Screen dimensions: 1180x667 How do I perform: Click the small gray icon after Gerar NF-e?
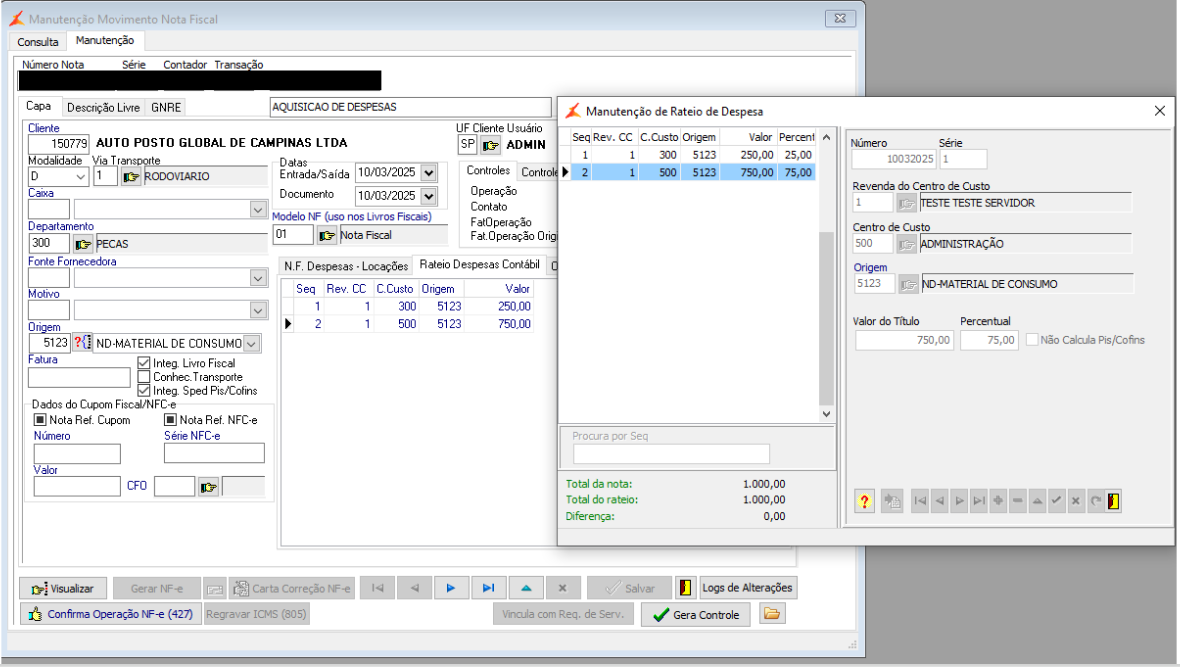coord(214,589)
